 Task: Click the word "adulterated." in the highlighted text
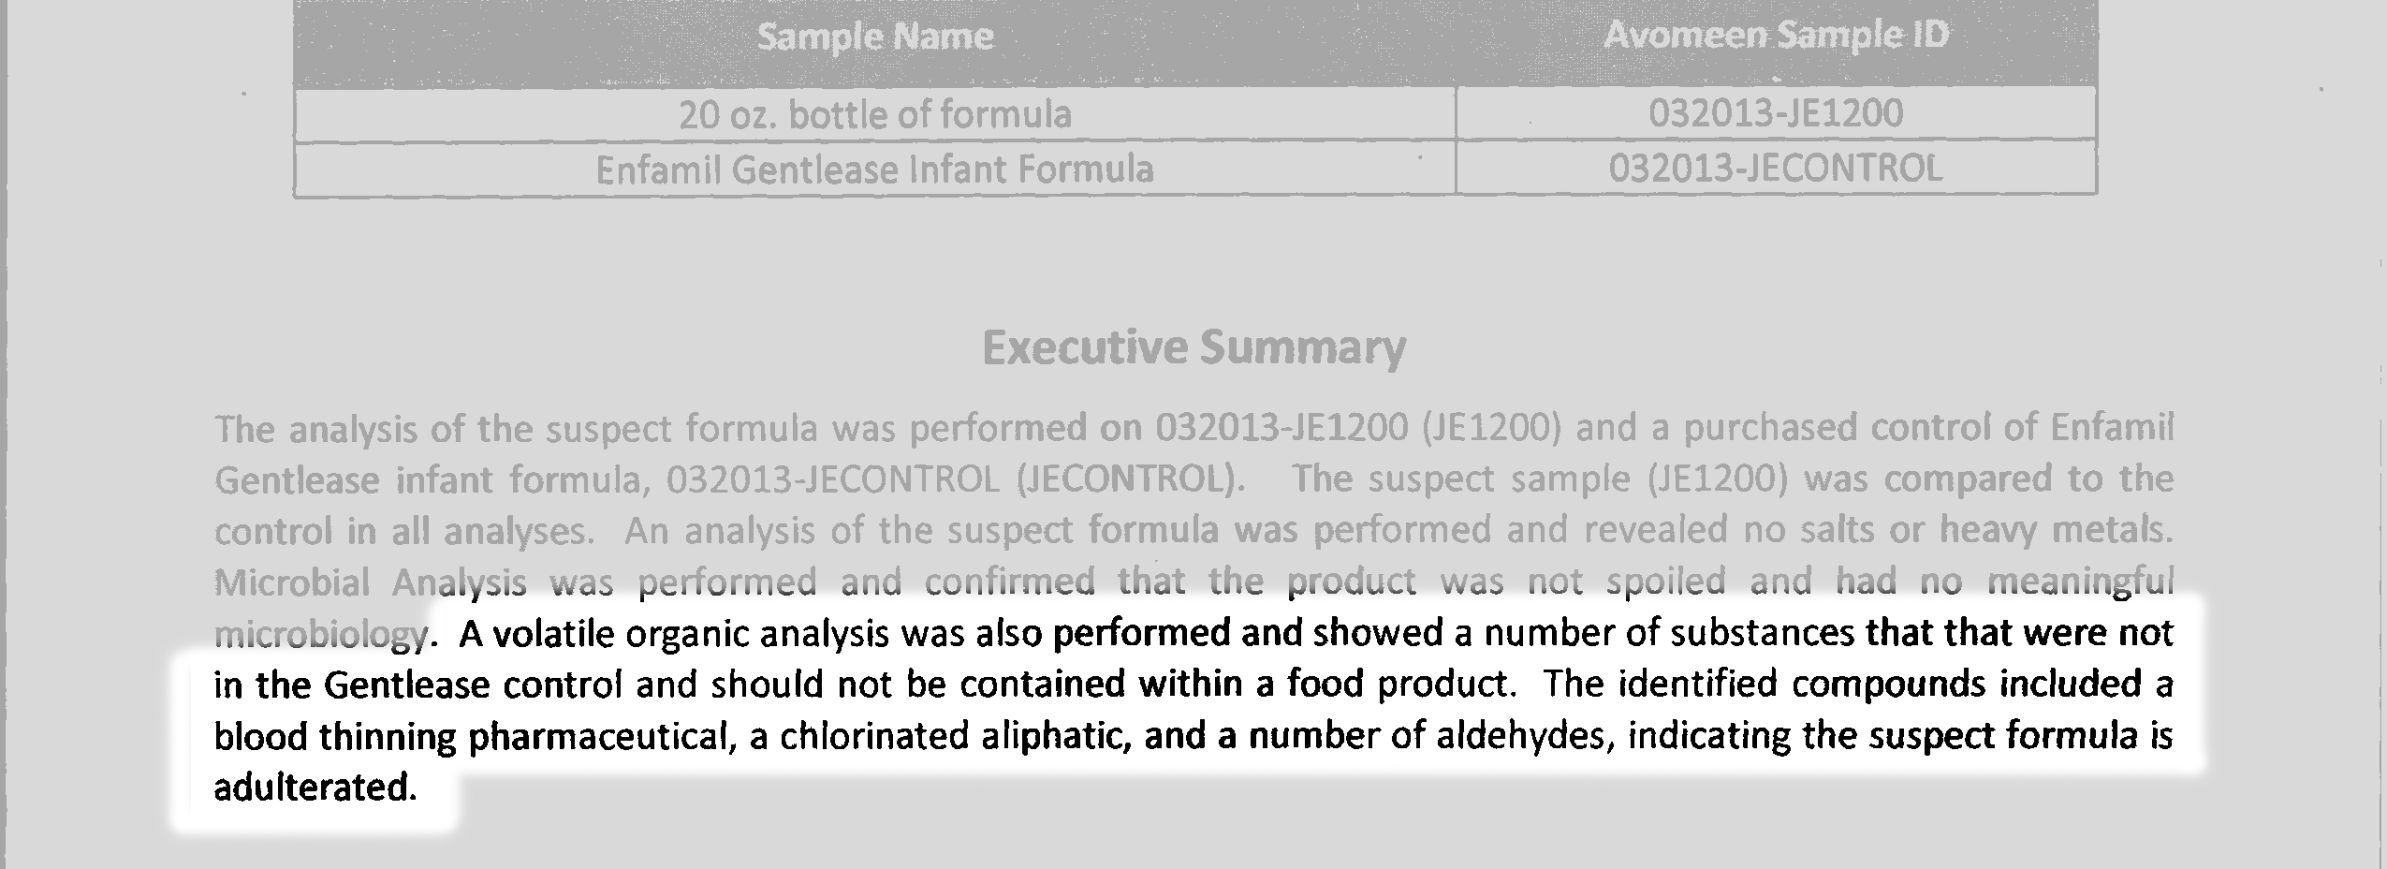[x=315, y=788]
